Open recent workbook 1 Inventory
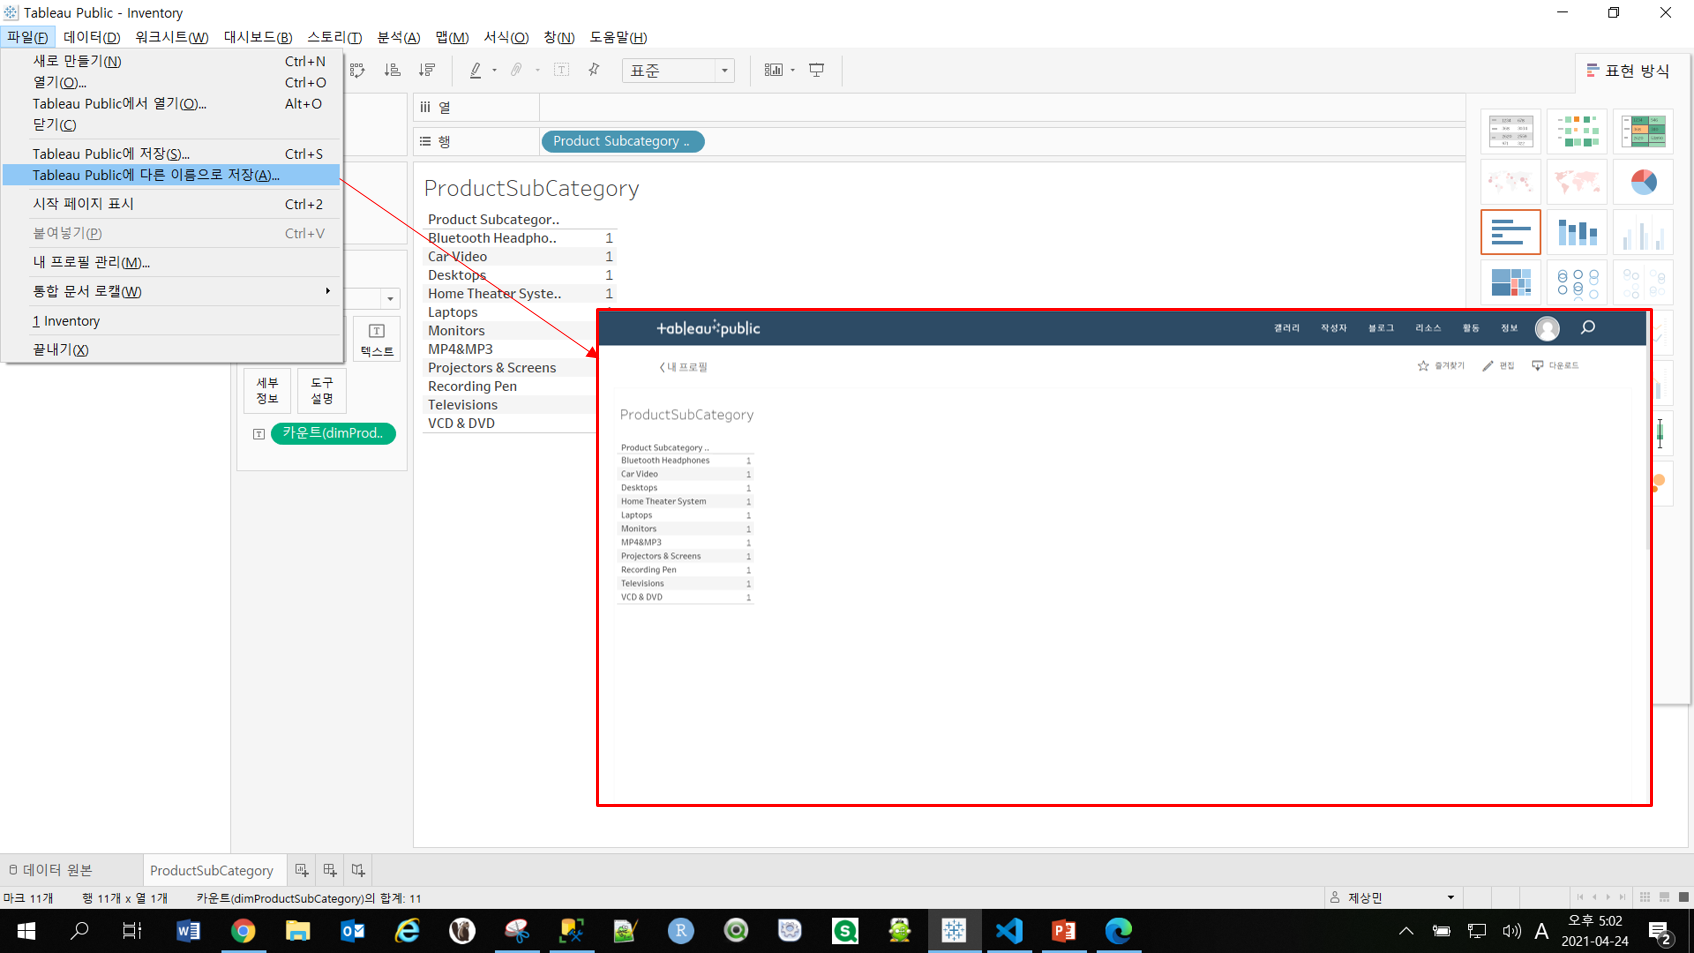1694x953 pixels. pos(171,321)
